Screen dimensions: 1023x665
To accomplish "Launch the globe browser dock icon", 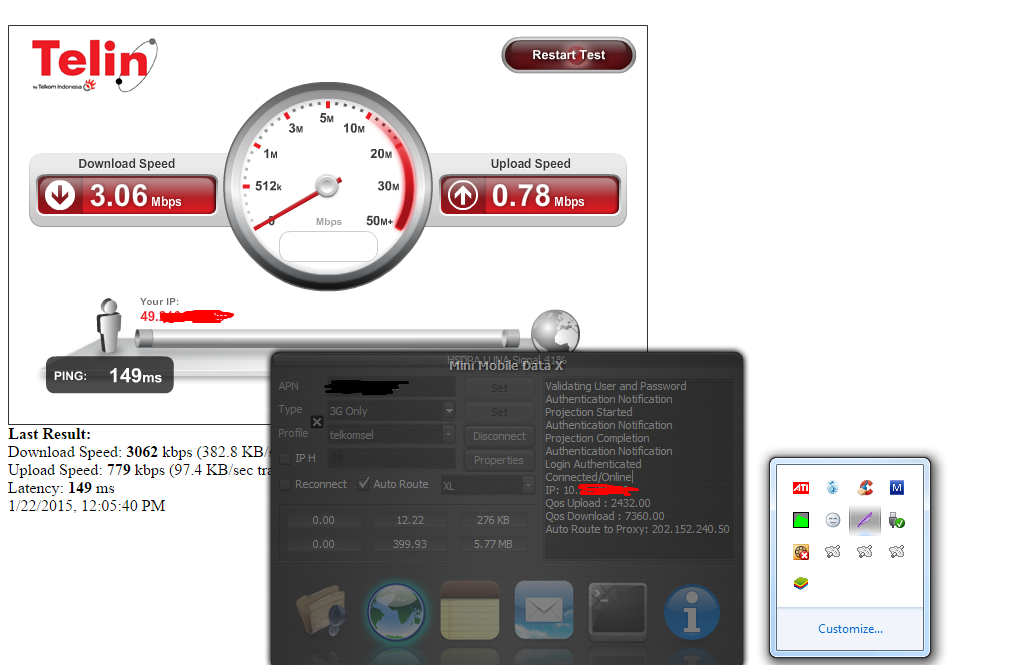I will [395, 612].
